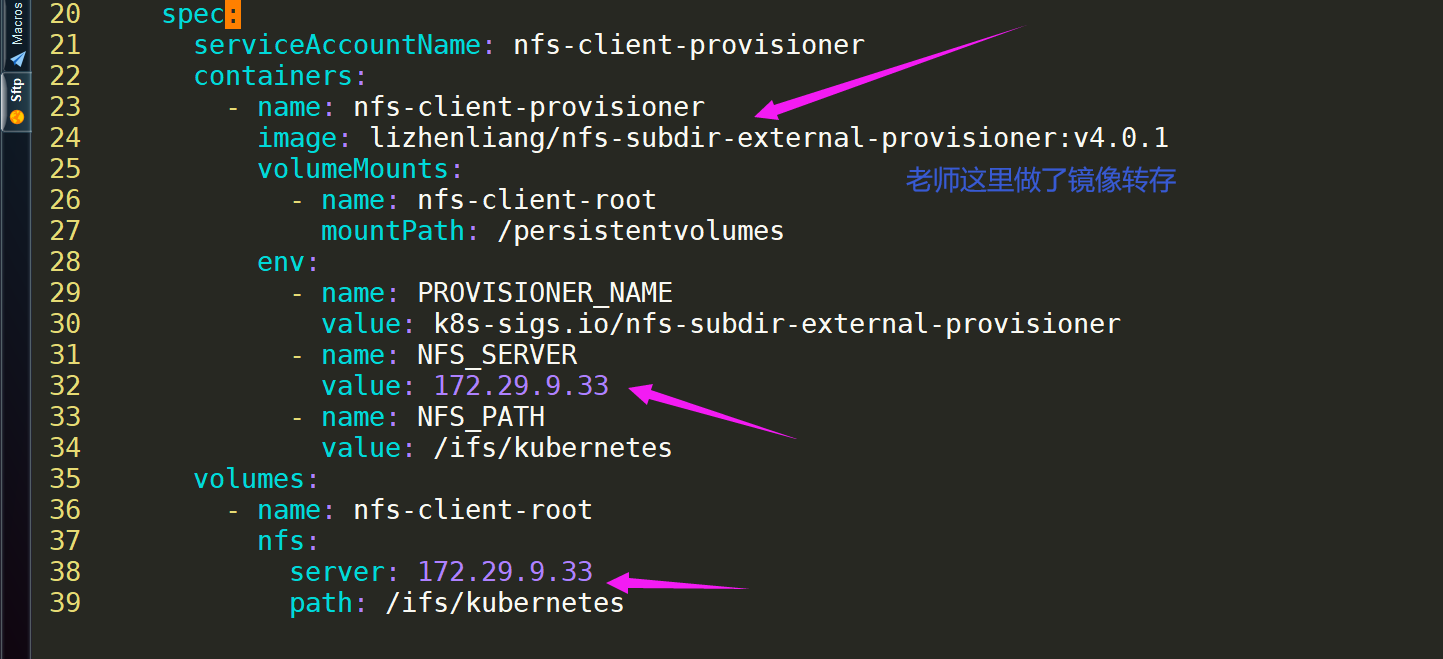Click the PROVISIONER_NAME env name

click(545, 293)
